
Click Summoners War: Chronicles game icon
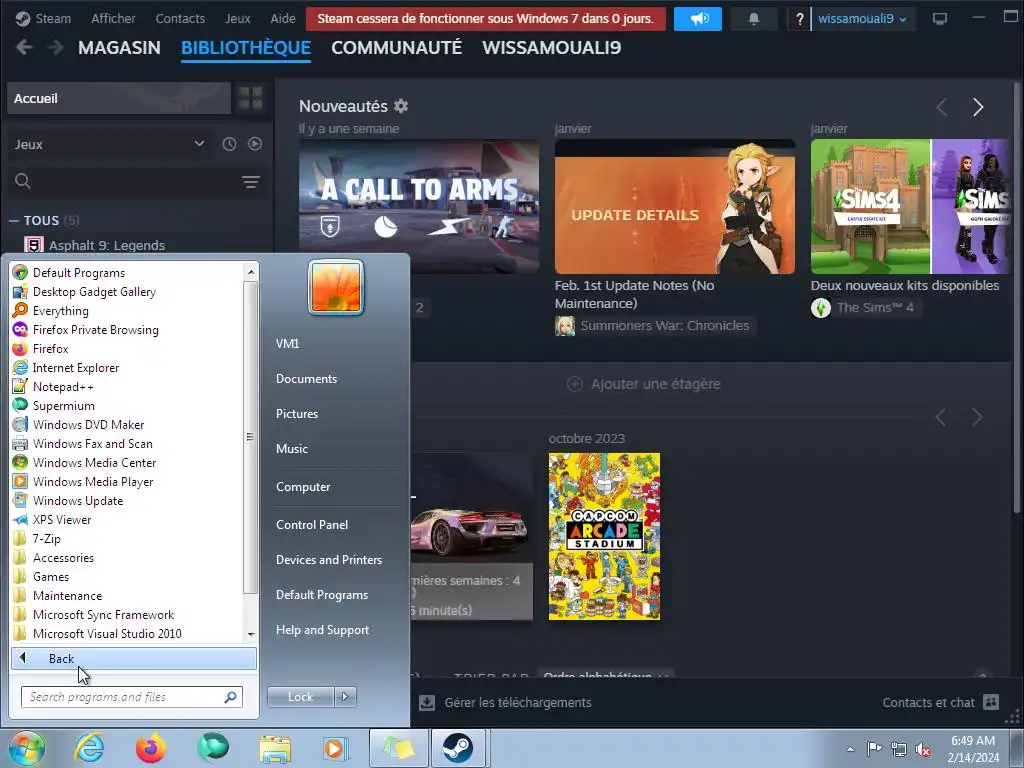565,325
